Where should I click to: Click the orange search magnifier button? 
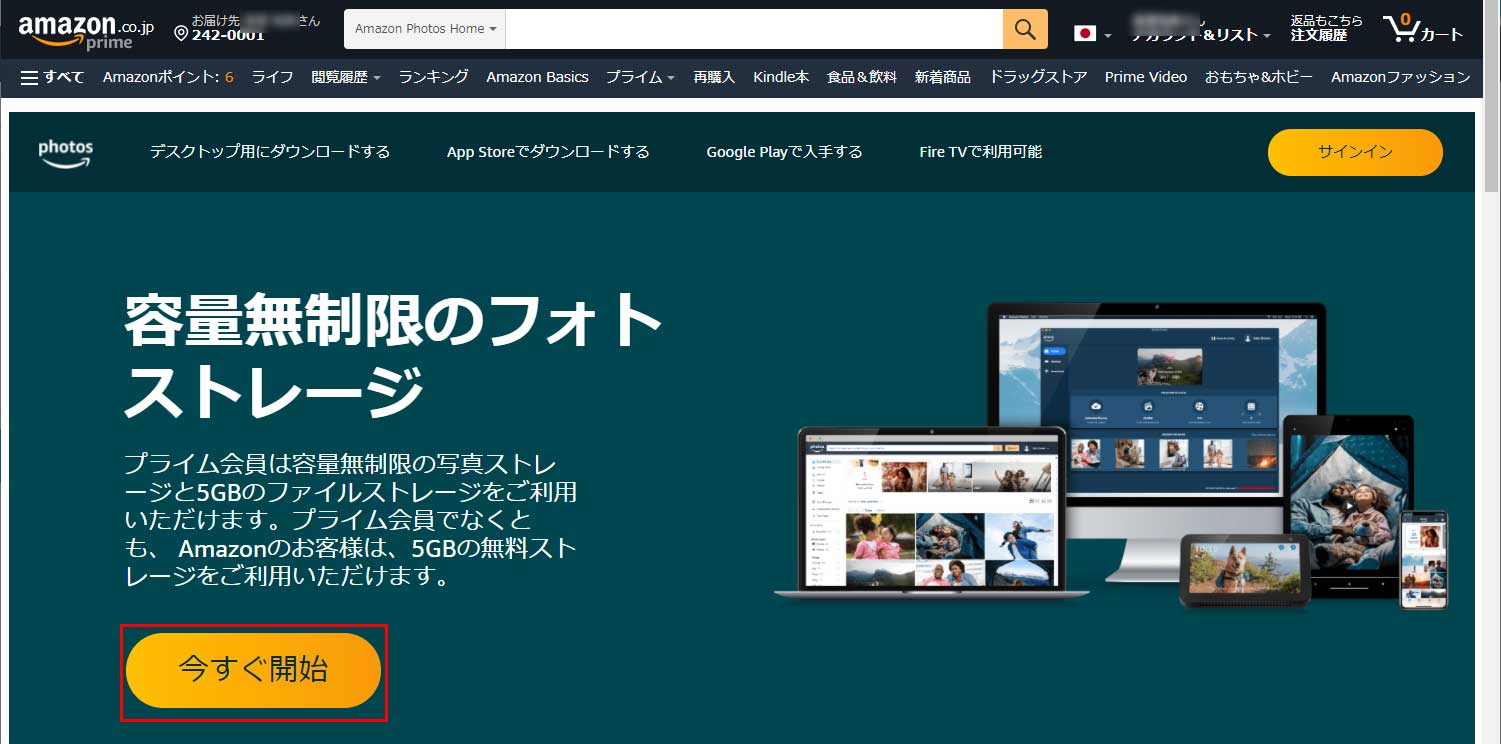click(x=1025, y=29)
